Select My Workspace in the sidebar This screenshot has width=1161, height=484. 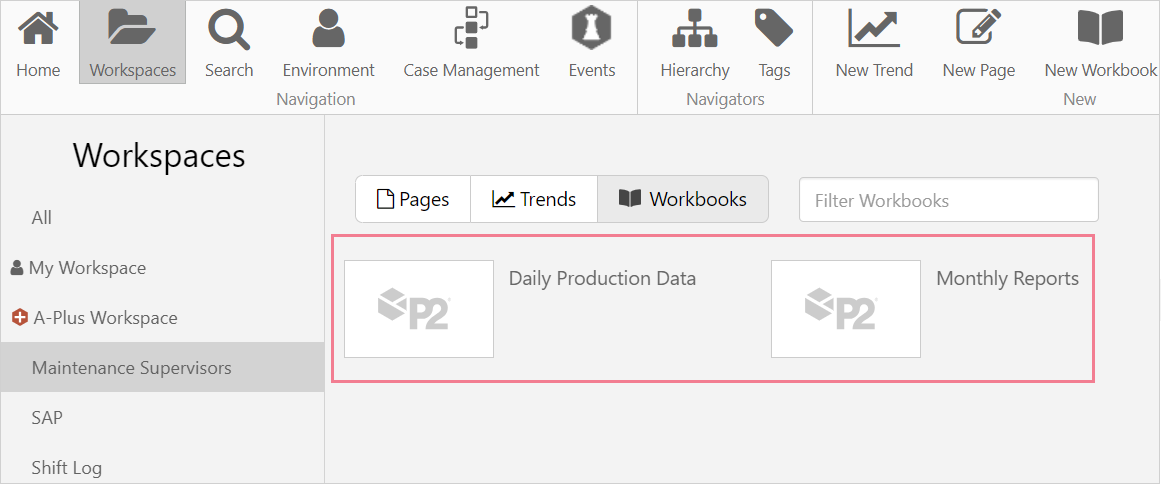(87, 268)
